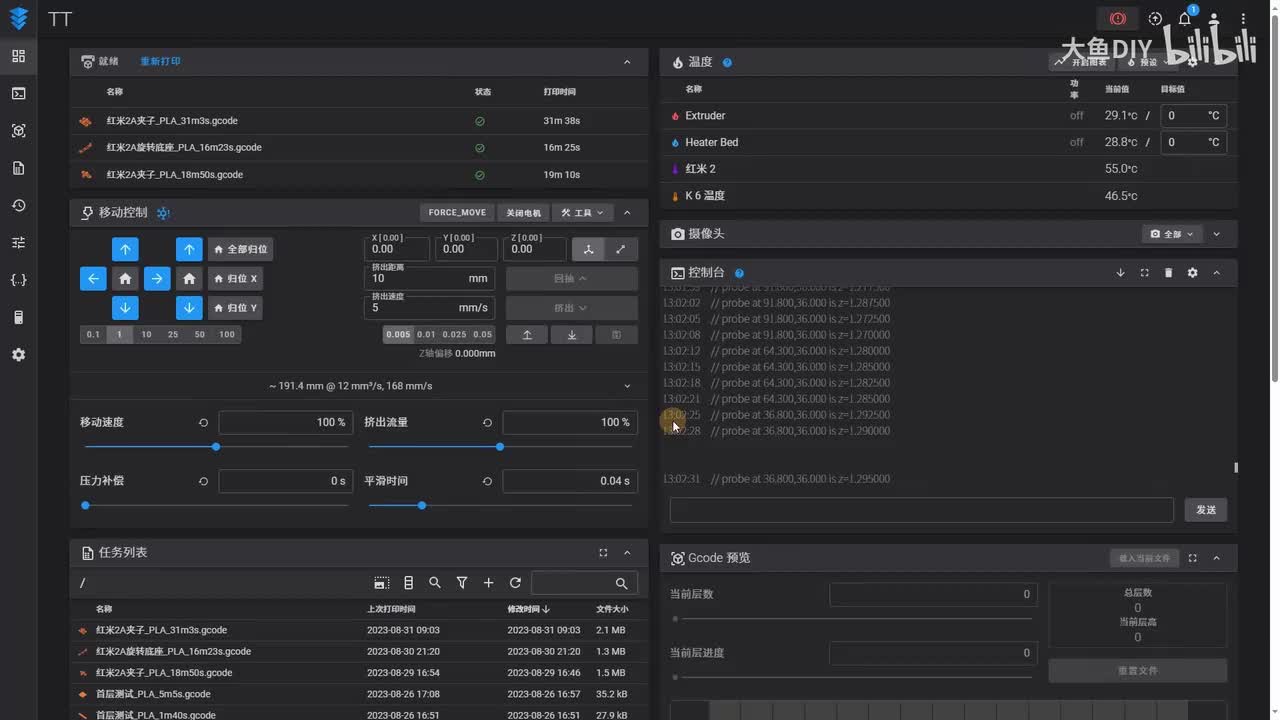This screenshot has width=1280, height=720.
Task: Select the 0.05 Z offset step
Action: [483, 335]
